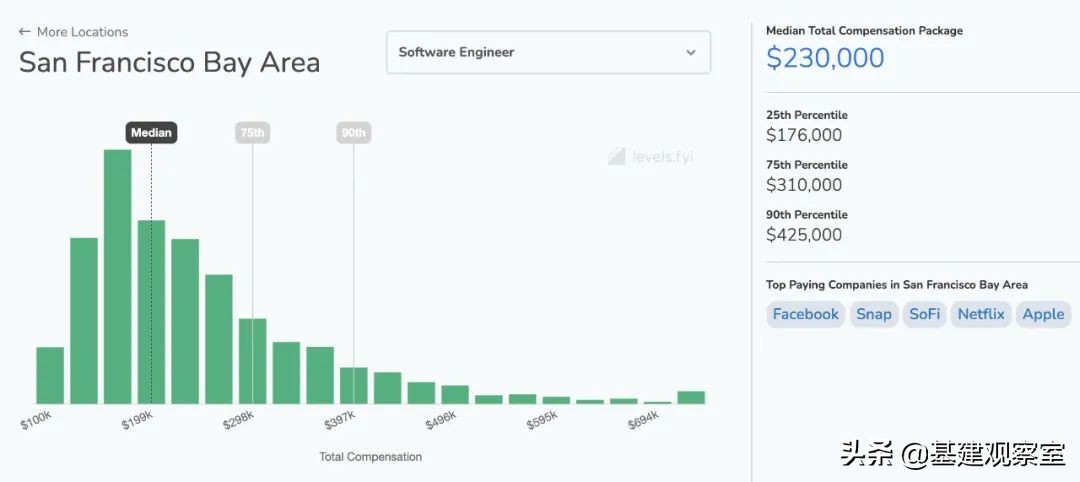Image resolution: width=1080 pixels, height=482 pixels.
Task: Click the first histogram bar at $100k
Action: 50,375
